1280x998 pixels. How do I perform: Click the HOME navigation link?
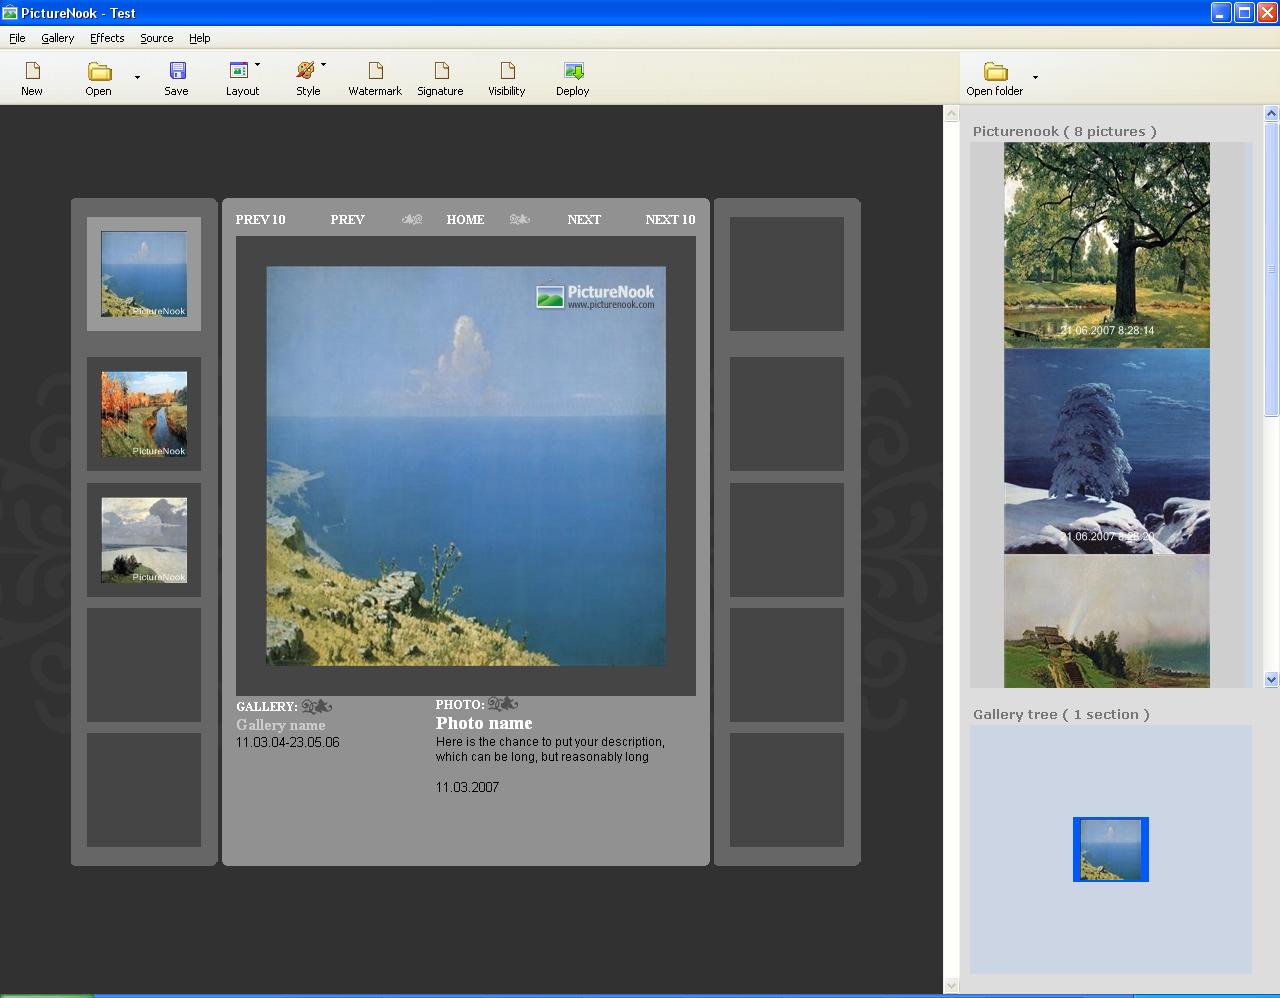[465, 220]
